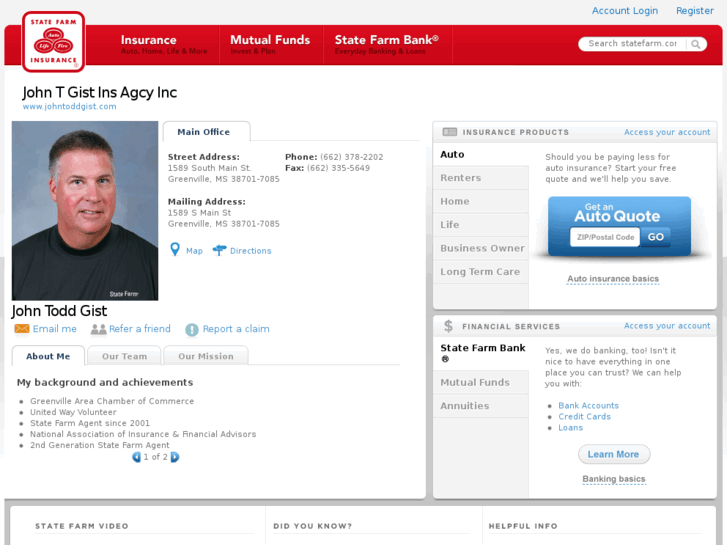The image size is (727, 545).
Task: Open the Auto insurance basics link
Action: pyautogui.click(x=613, y=279)
